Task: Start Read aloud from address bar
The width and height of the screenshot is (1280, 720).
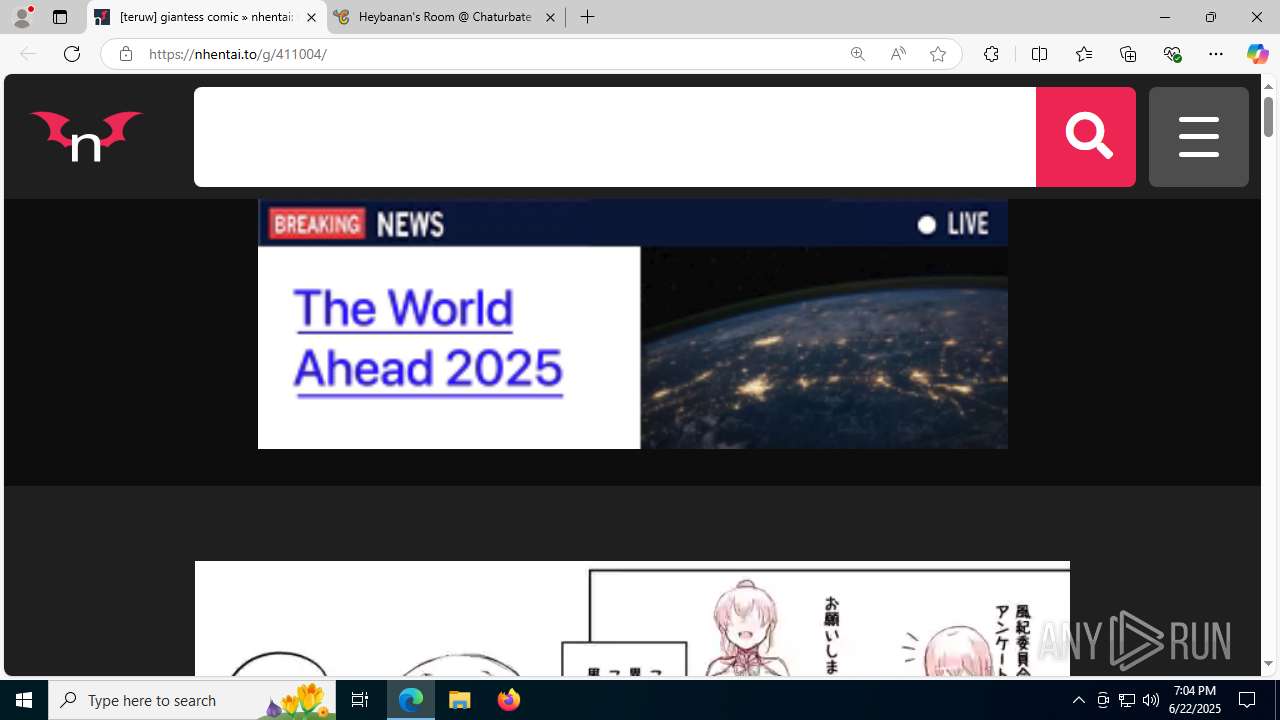Action: (x=898, y=54)
